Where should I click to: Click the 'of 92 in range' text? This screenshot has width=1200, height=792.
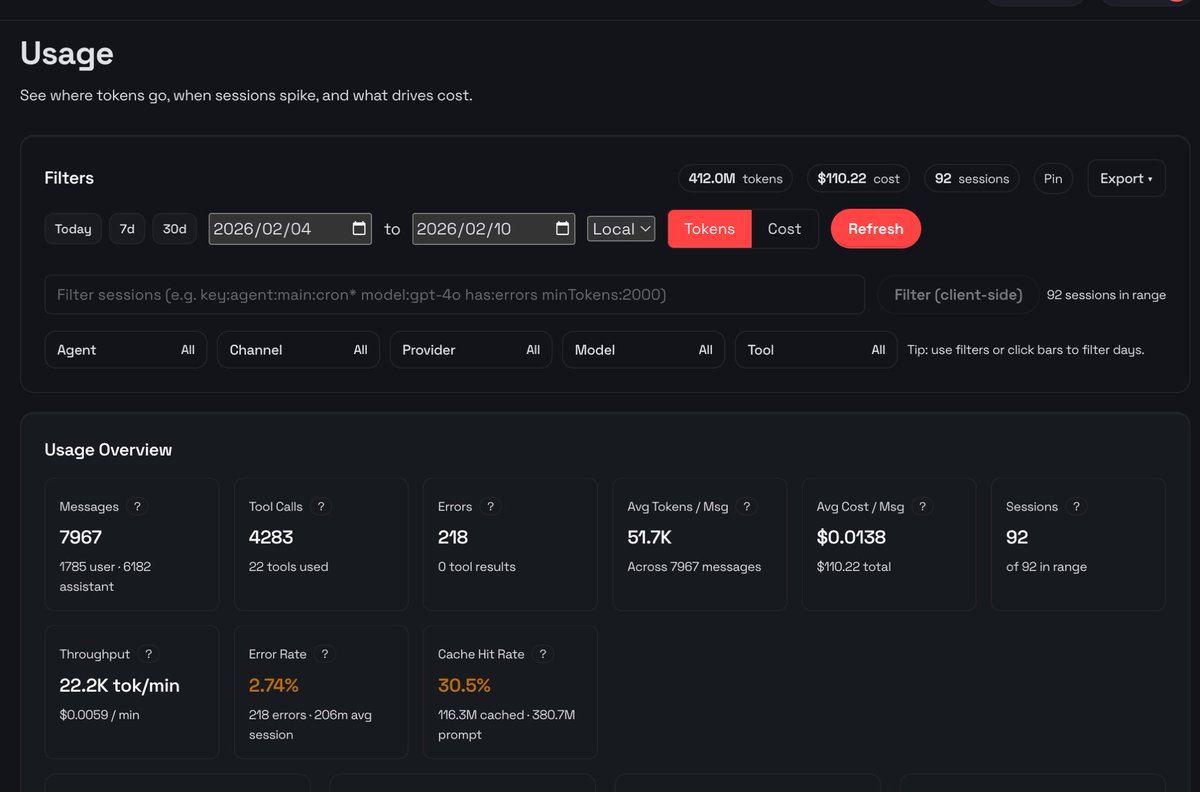click(1046, 567)
